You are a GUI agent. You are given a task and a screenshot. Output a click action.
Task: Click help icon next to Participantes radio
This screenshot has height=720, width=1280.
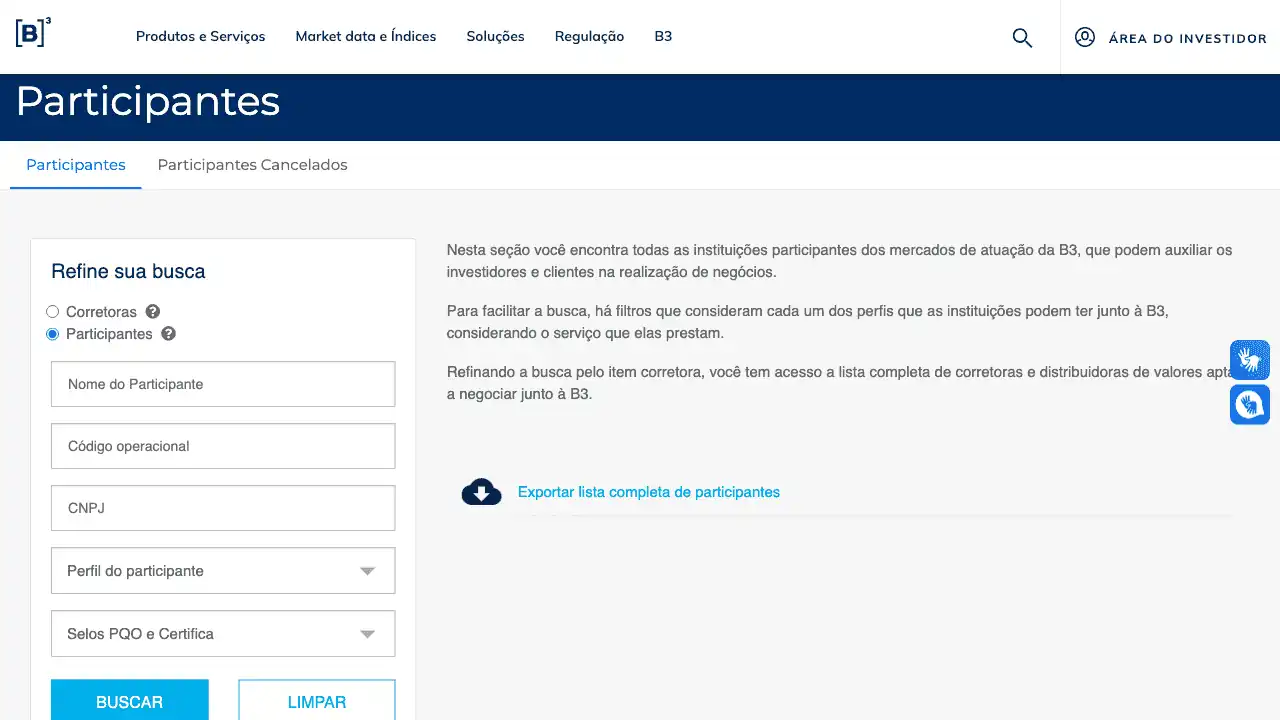(x=169, y=334)
